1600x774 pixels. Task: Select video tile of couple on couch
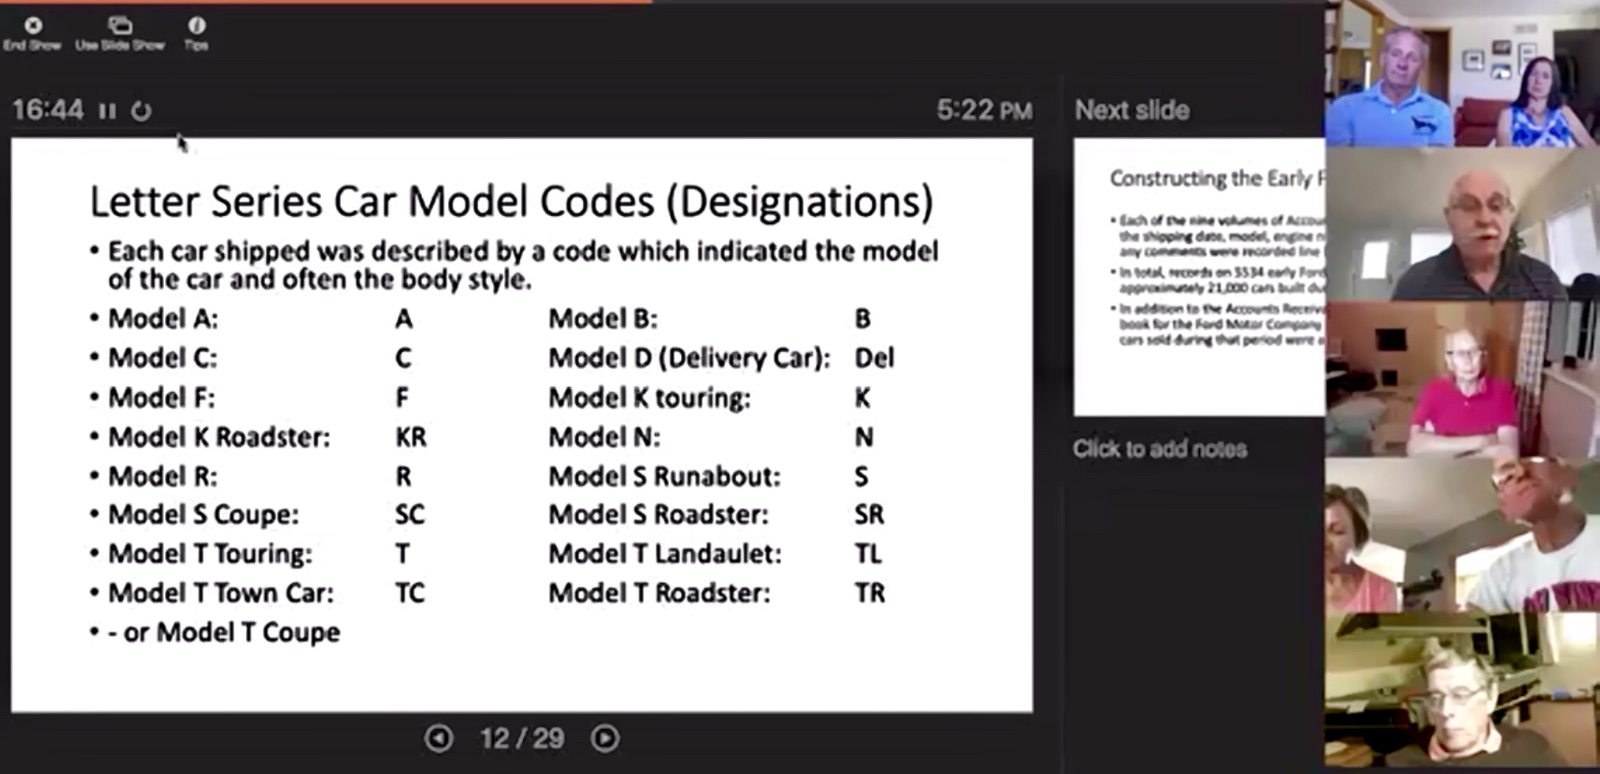pos(1462,75)
